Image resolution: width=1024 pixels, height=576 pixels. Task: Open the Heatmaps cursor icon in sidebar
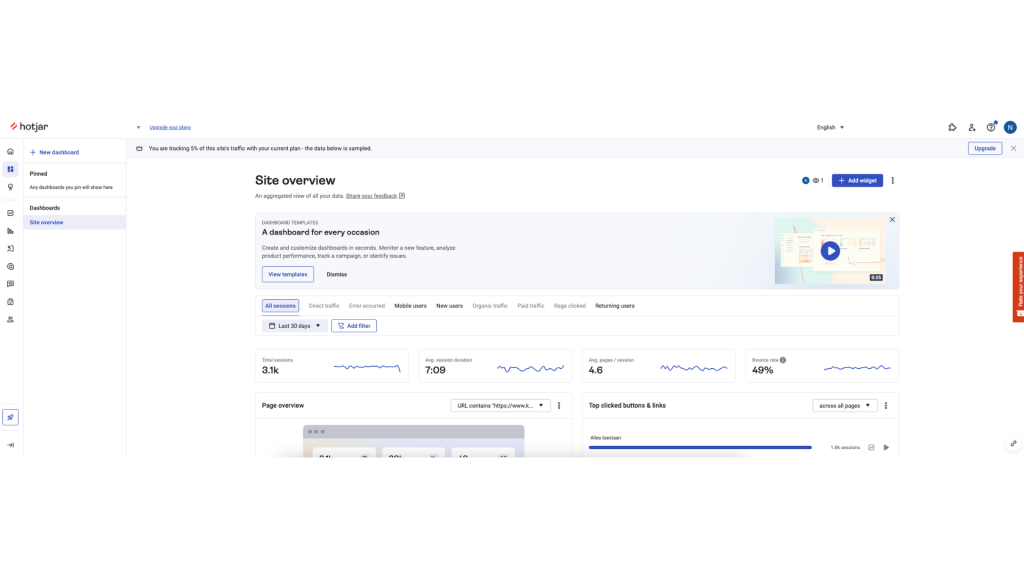[x=10, y=249]
